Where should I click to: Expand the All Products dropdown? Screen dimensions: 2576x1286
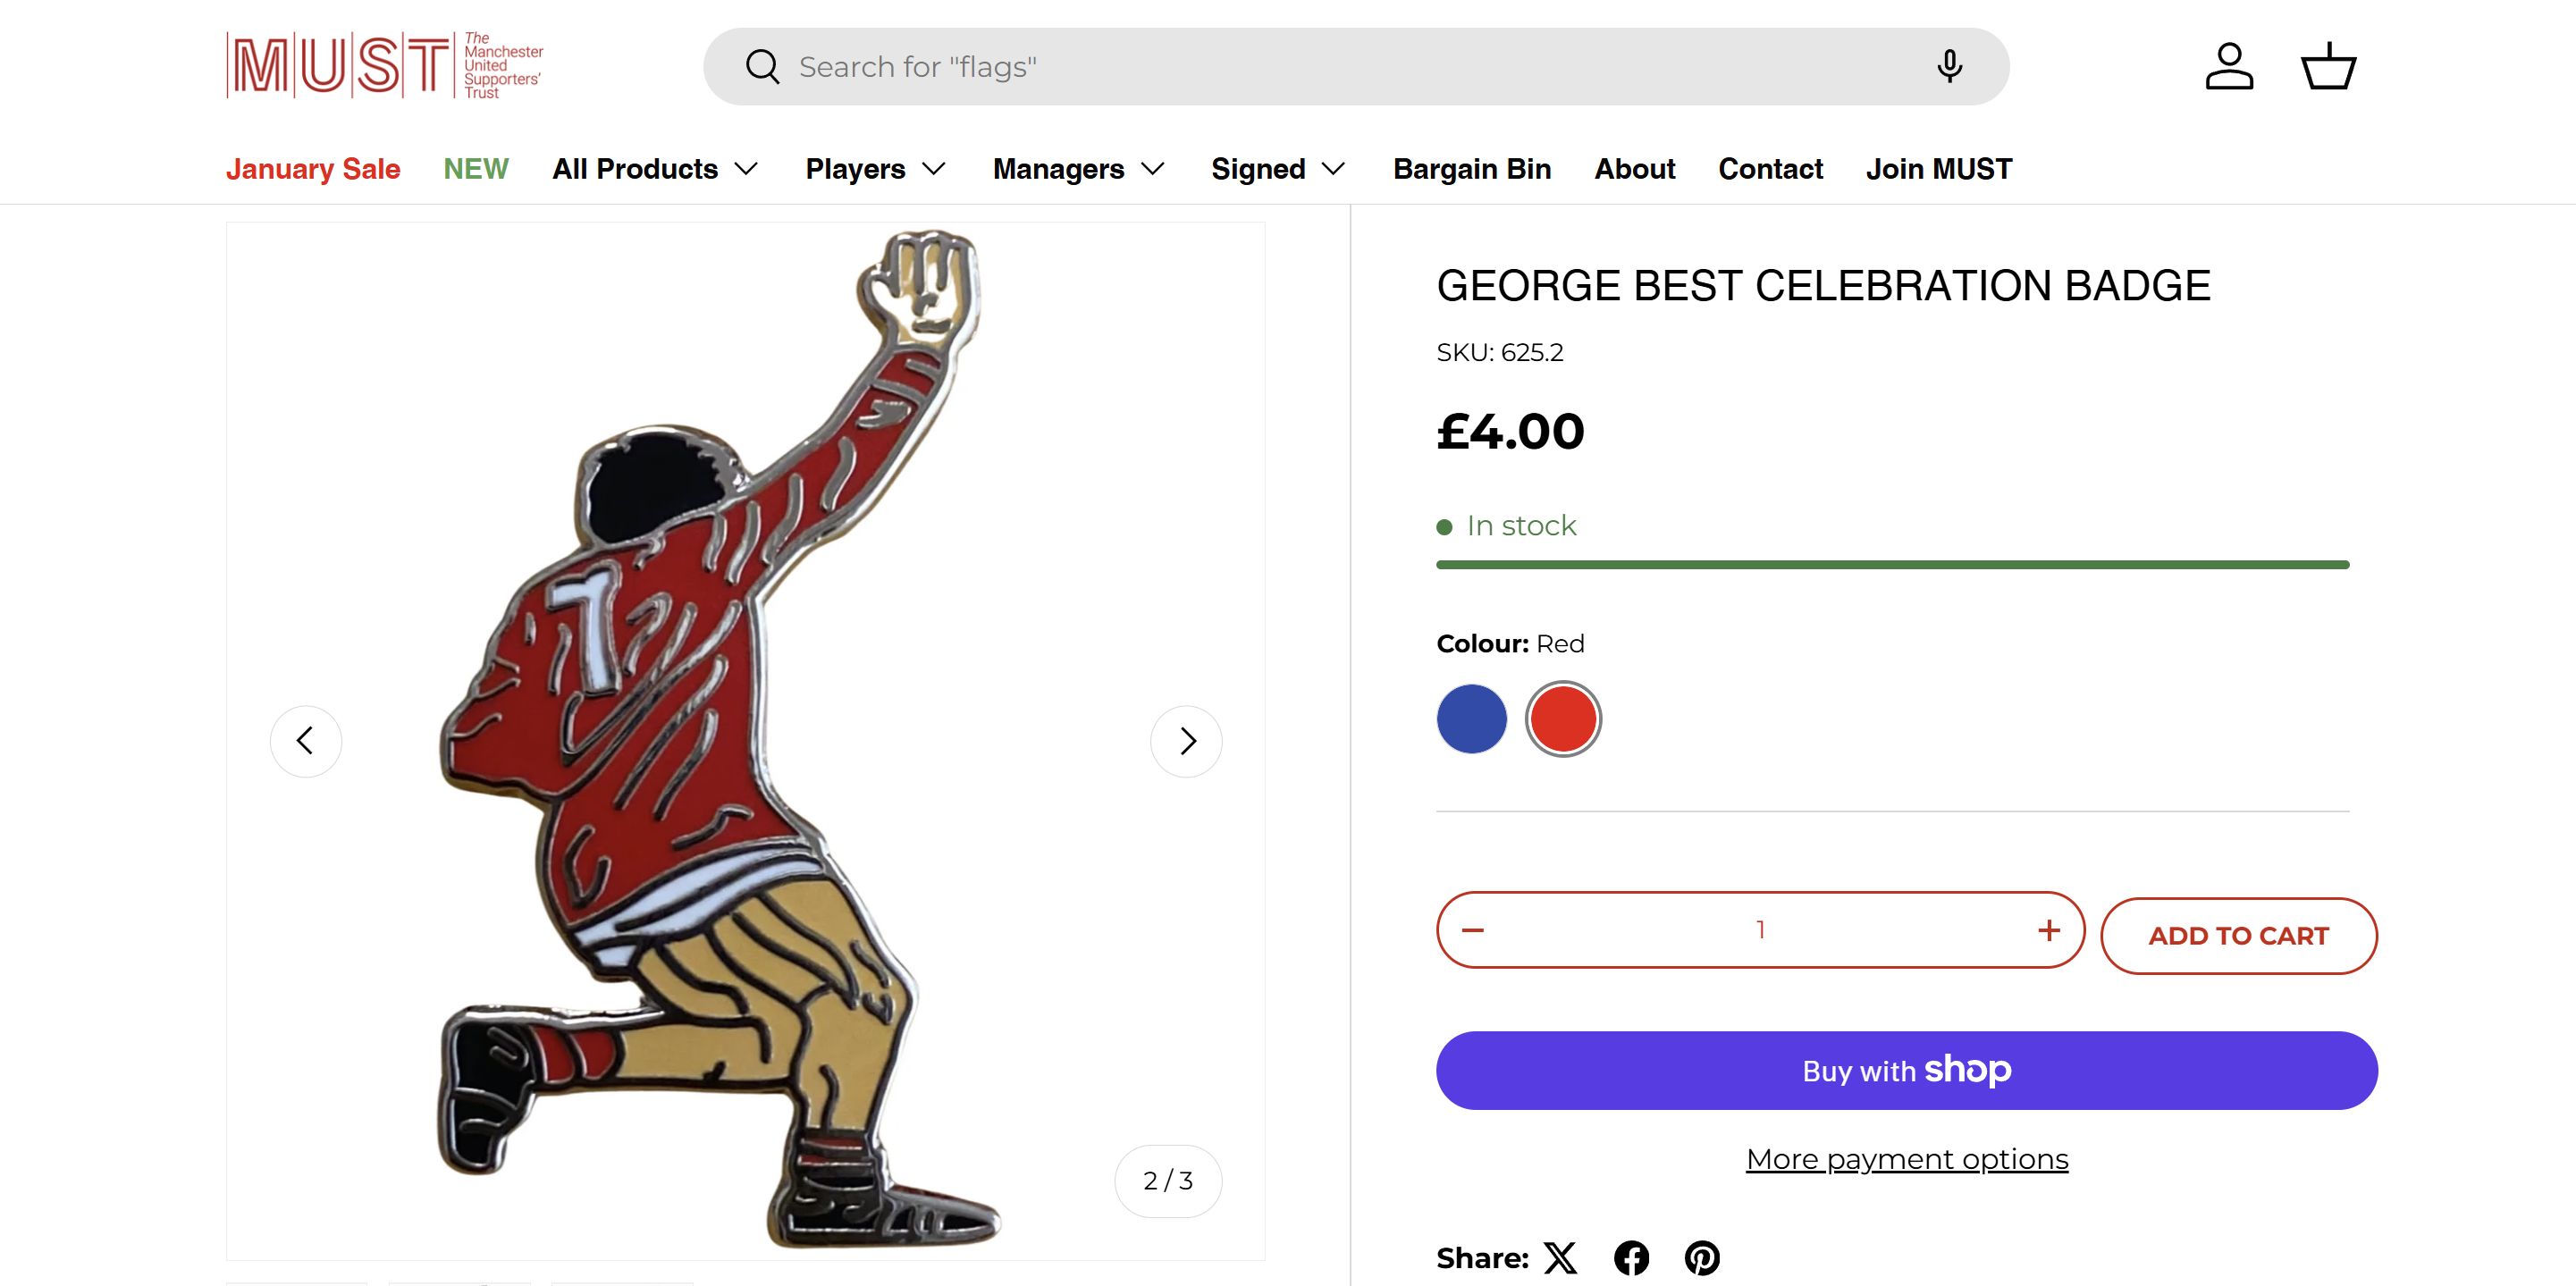point(655,169)
